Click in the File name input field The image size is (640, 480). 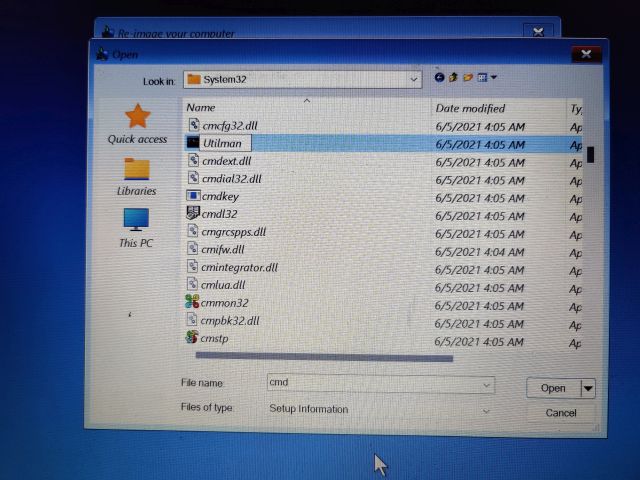click(380, 384)
